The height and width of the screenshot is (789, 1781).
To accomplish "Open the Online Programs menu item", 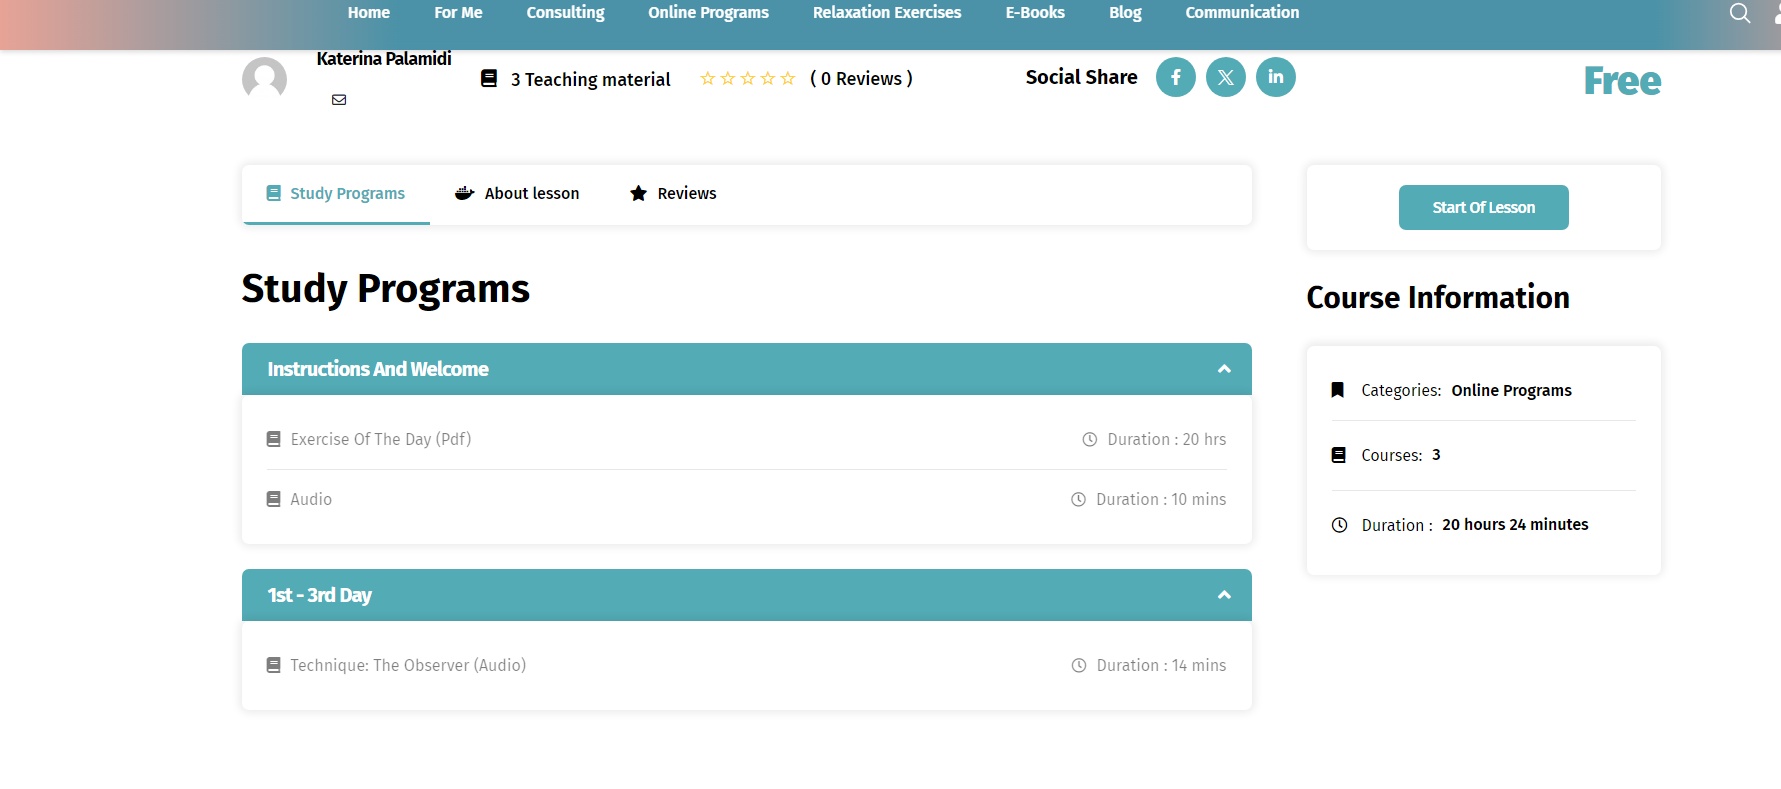I will pos(708,13).
